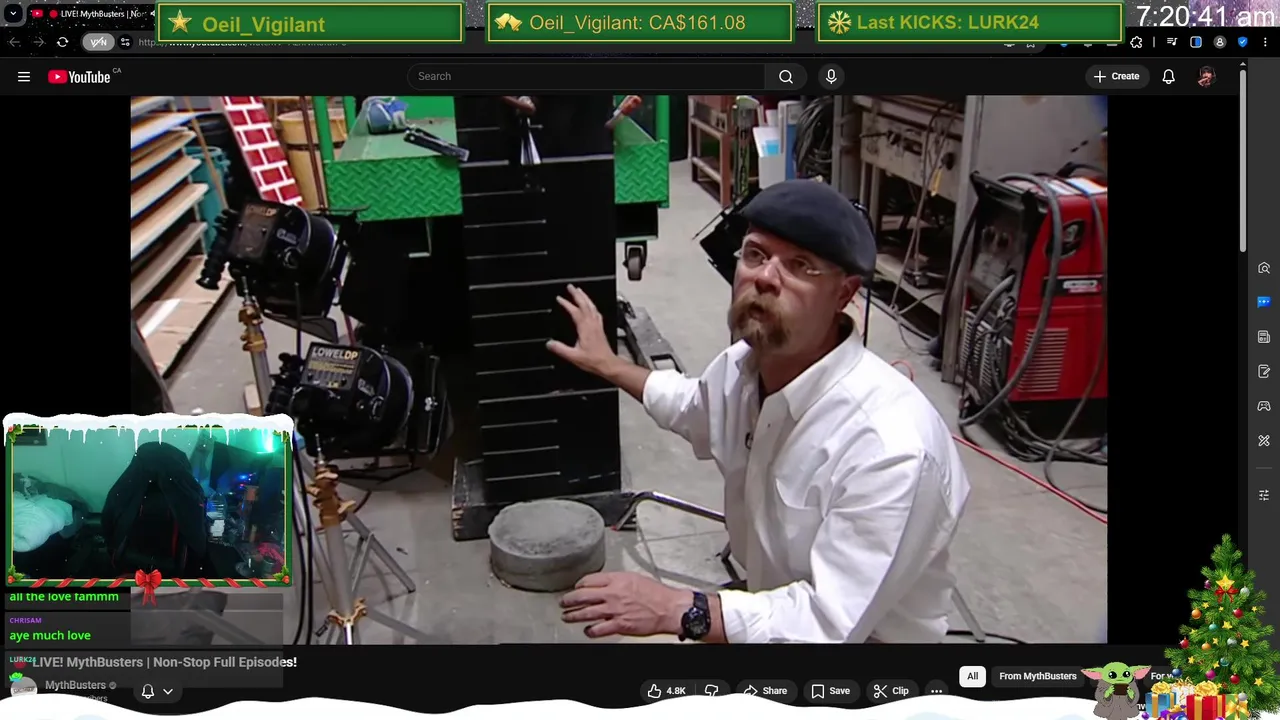
Task: Open the crossed tools icon in the sidebar
Action: click(1264, 440)
